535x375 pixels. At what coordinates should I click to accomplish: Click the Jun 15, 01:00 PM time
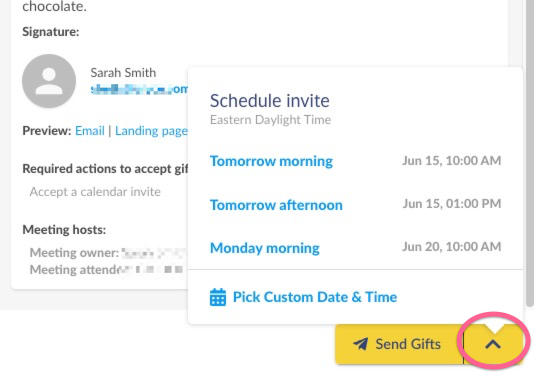[452, 204]
